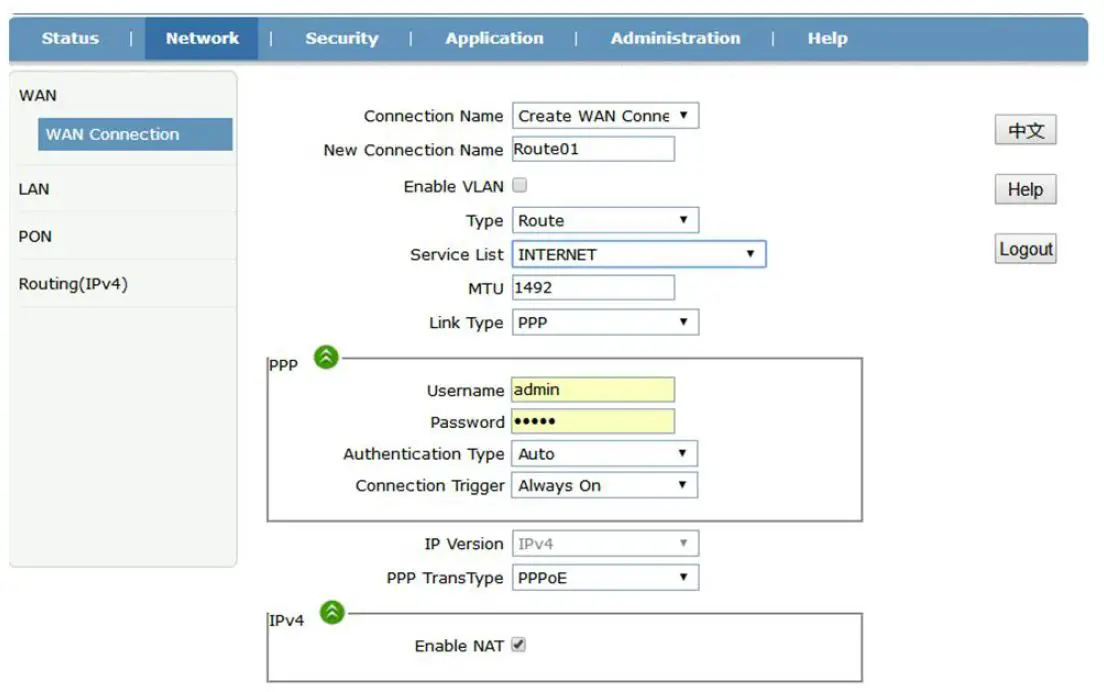Collapse the IPv4 section green chevron

330,614
